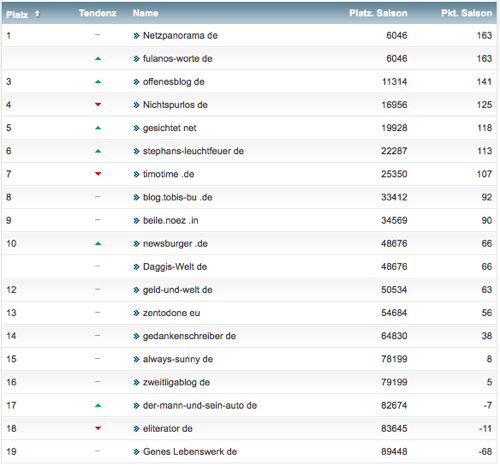Image resolution: width=500 pixels, height=466 pixels.
Task: Sort by the Platz column header
Action: pos(17,14)
